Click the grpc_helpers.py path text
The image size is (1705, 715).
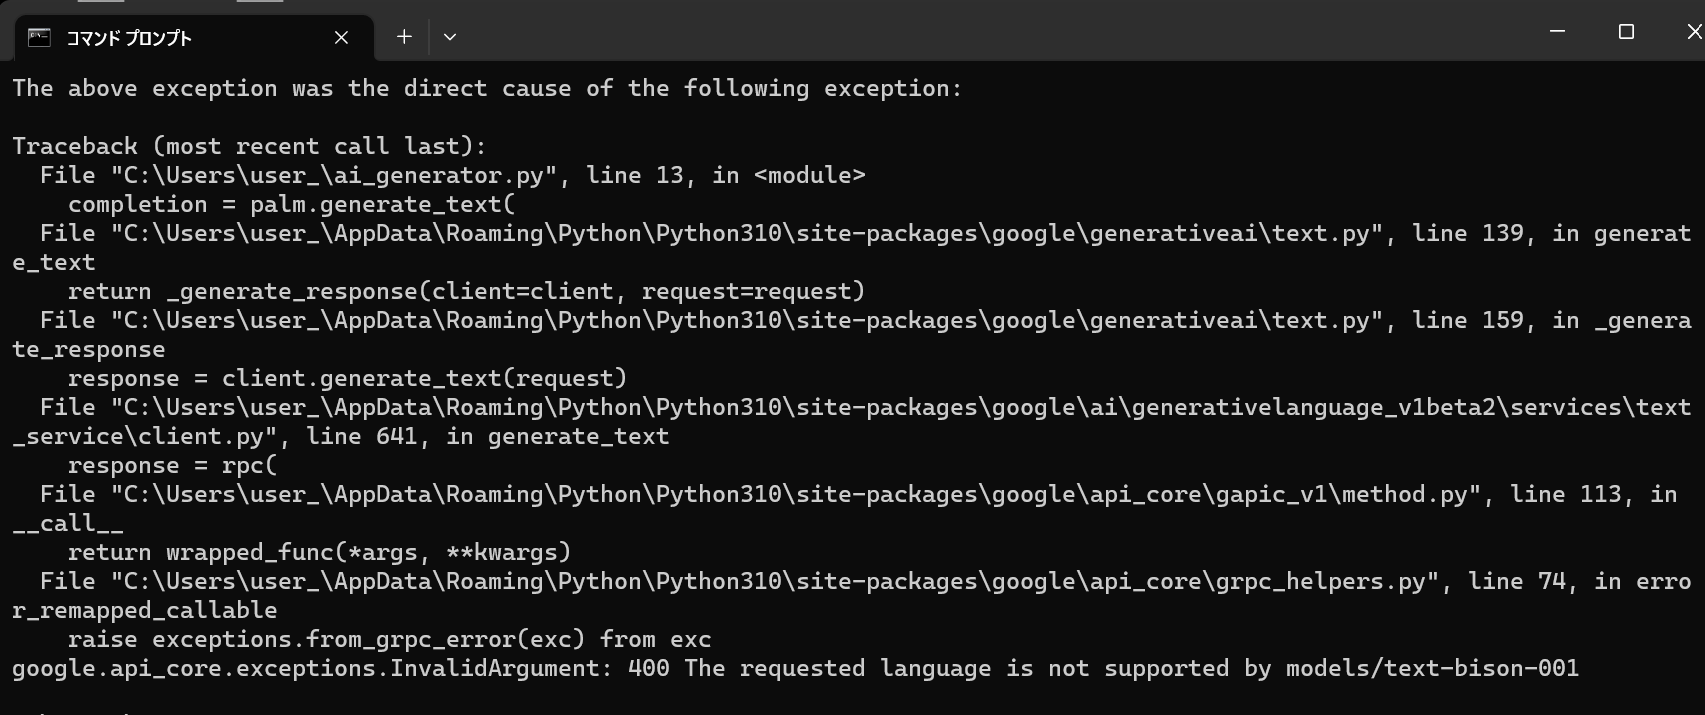tap(1322, 581)
